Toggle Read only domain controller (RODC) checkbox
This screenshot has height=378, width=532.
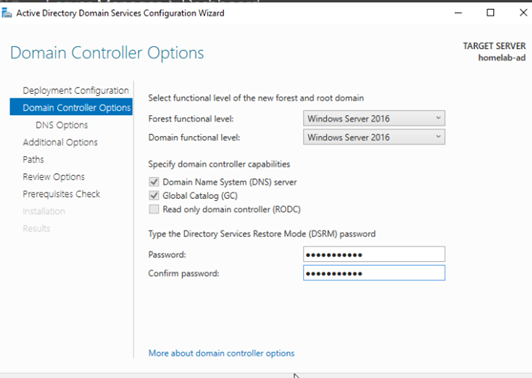coord(154,209)
